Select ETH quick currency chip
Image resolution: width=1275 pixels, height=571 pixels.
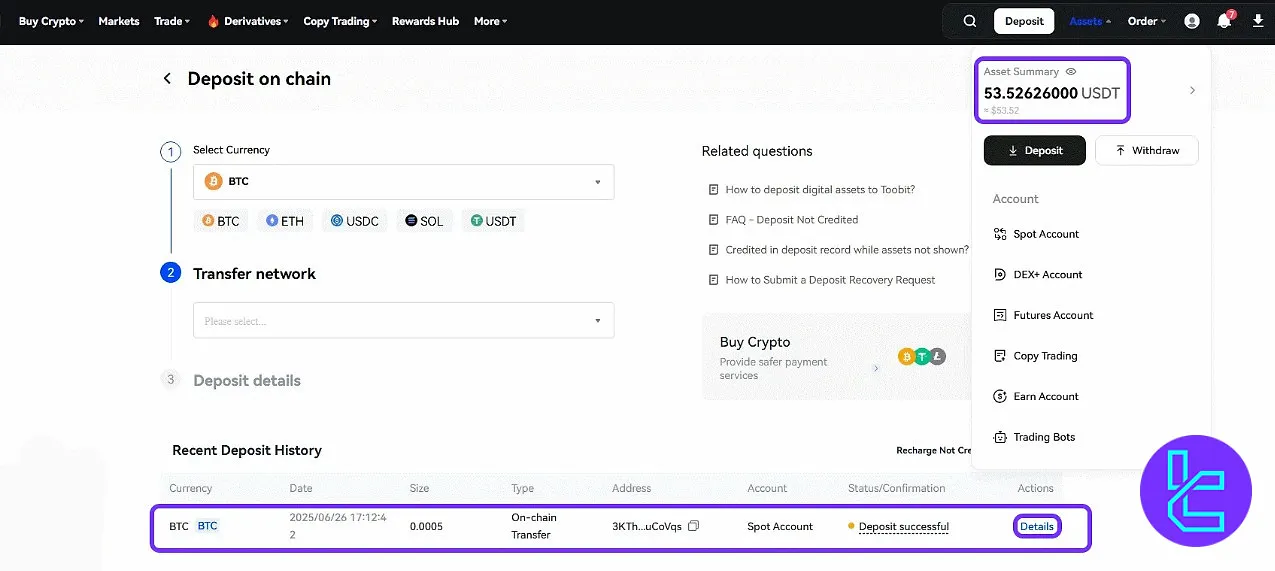pos(285,221)
